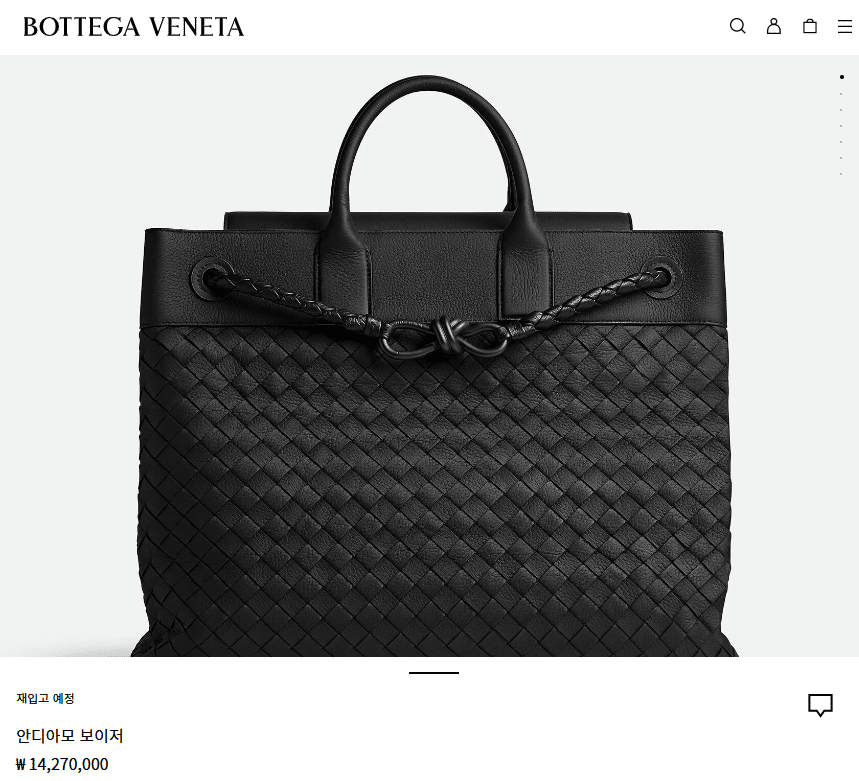This screenshot has width=859, height=781.
Task: Show the fourth image dot
Action: (x=841, y=126)
